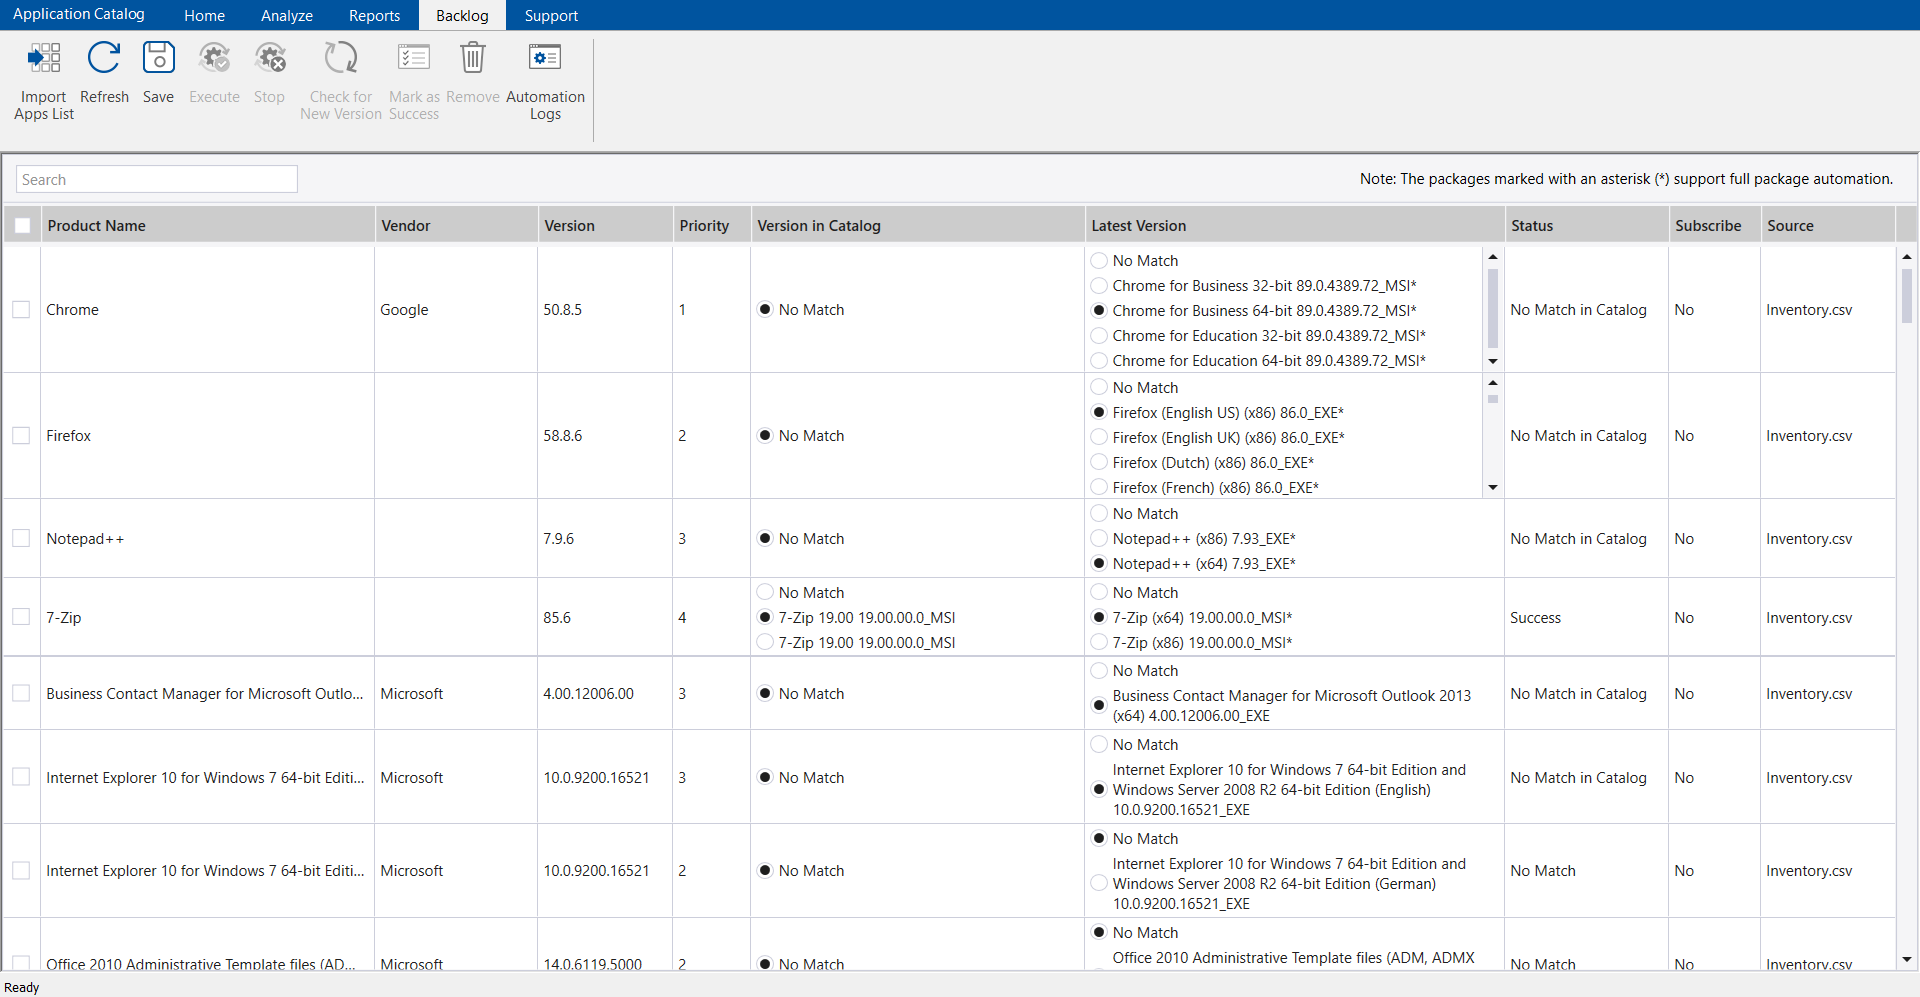The image size is (1920, 997).
Task: Click the Mark as Success icon
Action: pos(414,58)
